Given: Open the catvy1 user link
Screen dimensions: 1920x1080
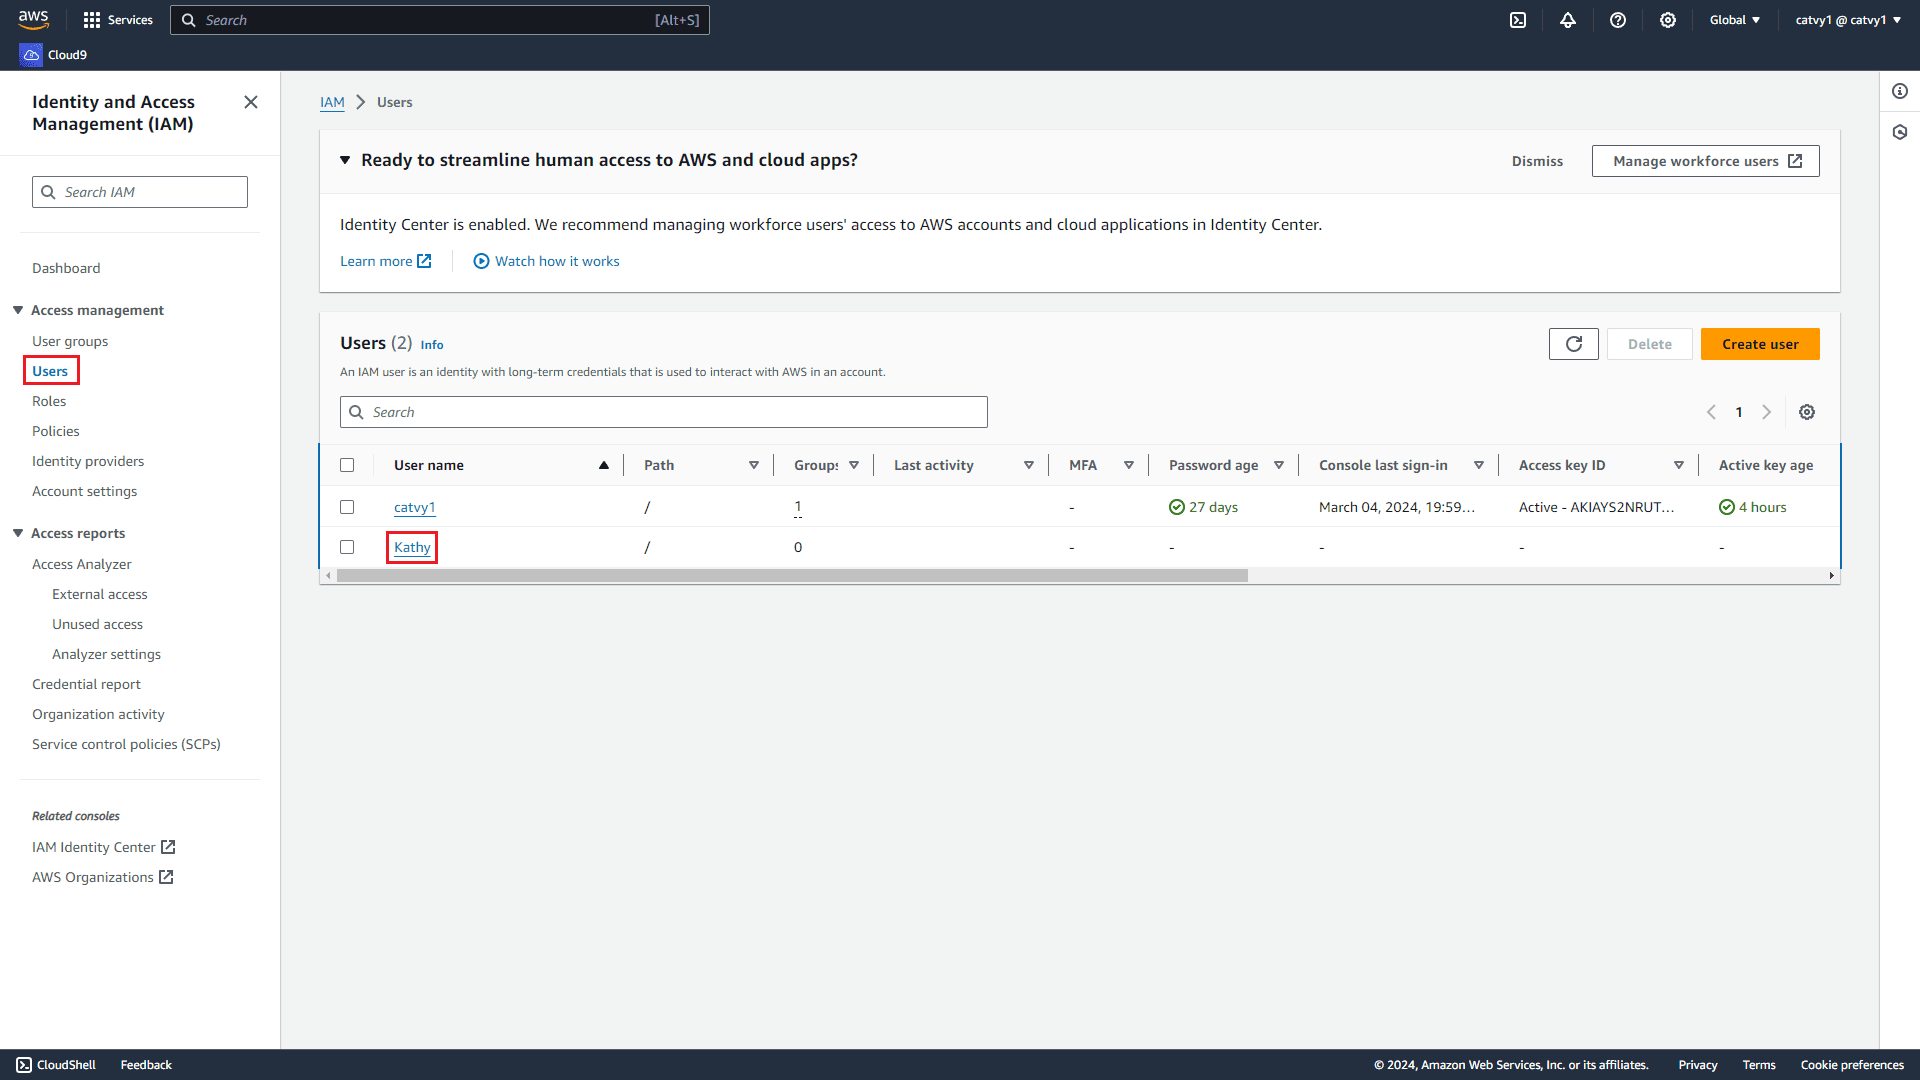Looking at the screenshot, I should [414, 507].
